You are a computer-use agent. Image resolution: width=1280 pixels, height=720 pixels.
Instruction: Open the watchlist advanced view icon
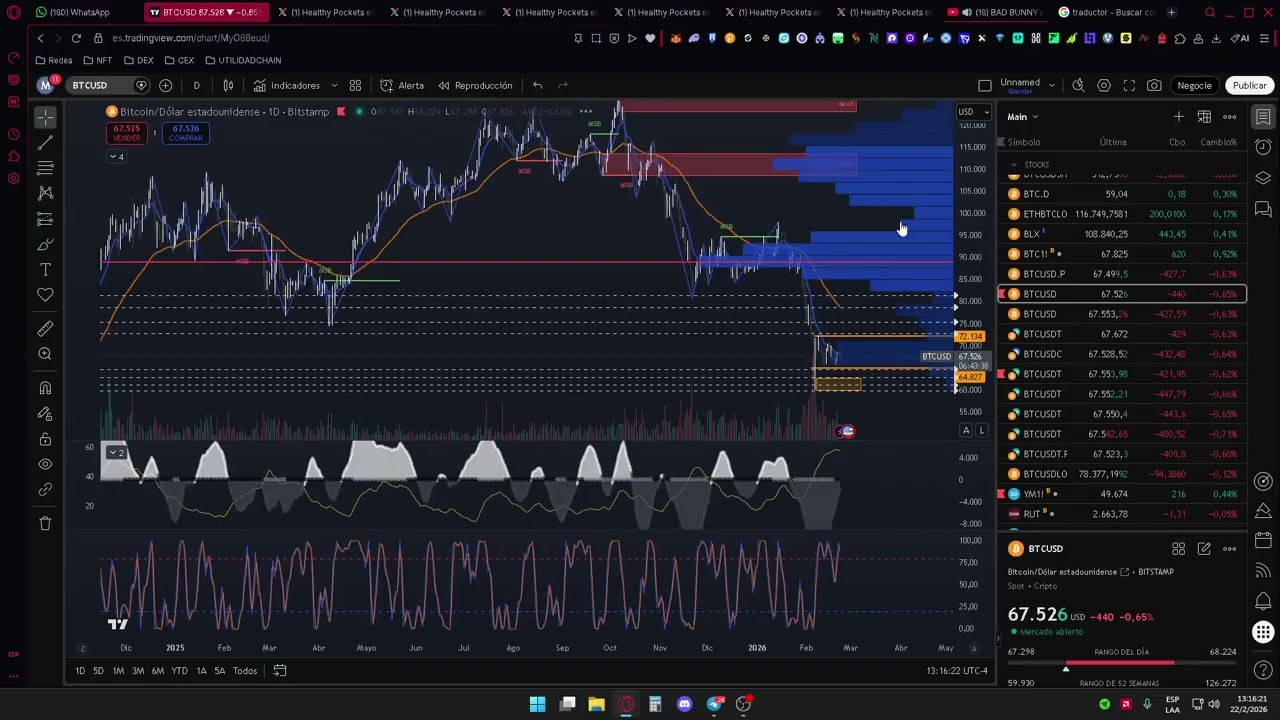(x=1204, y=117)
